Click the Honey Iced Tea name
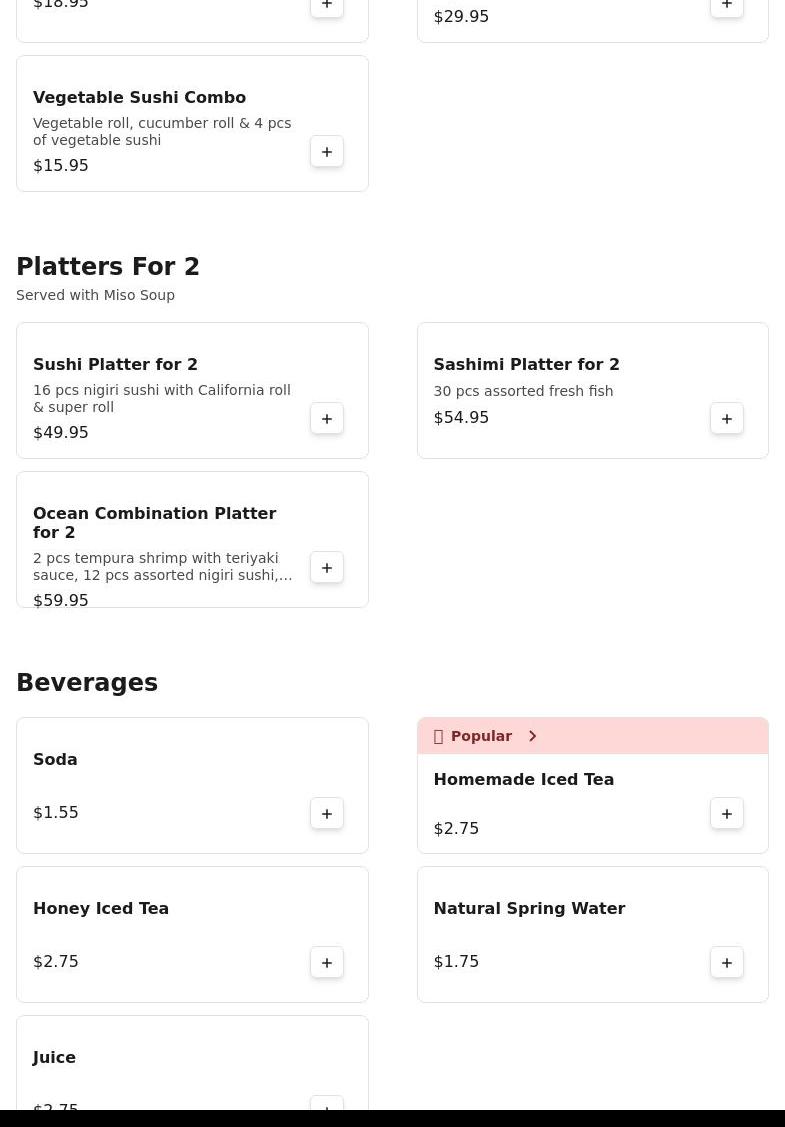 point(101,909)
